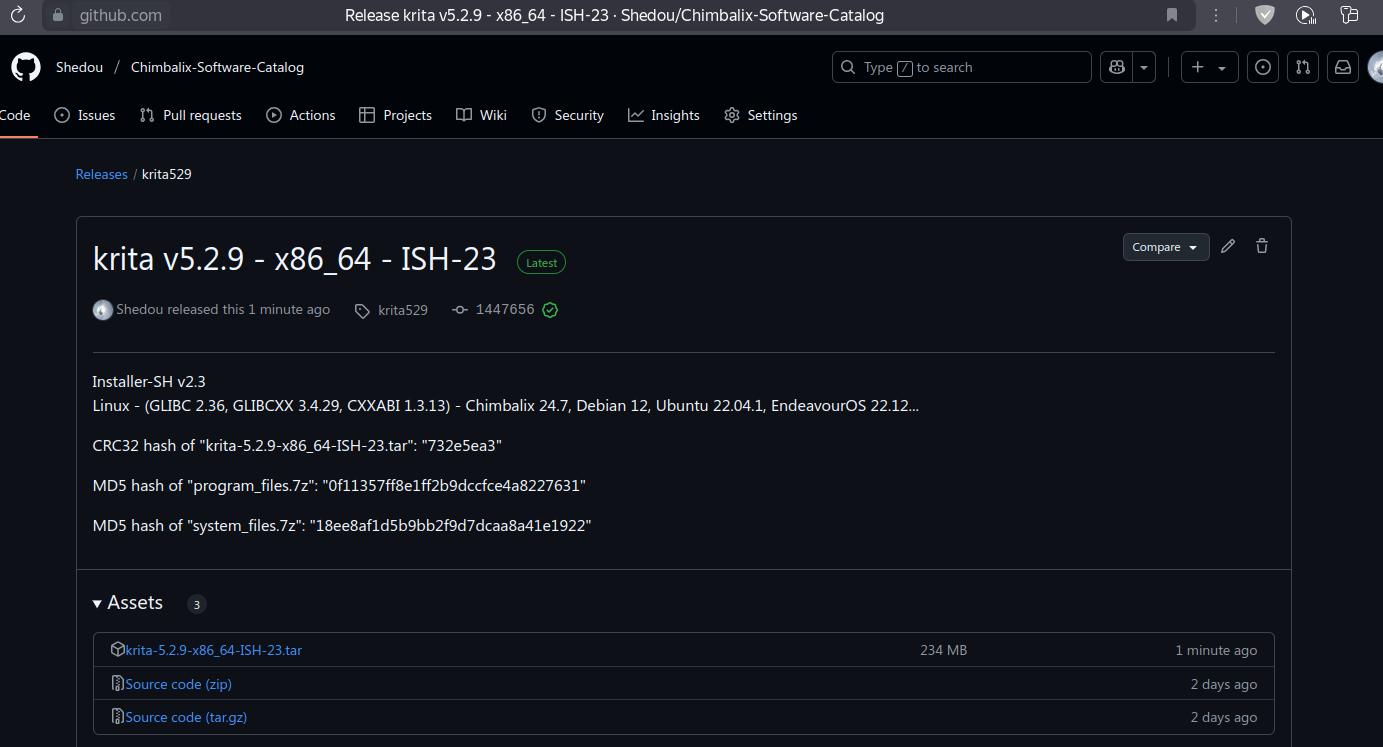Edit this release with the pencil icon

(1228, 246)
